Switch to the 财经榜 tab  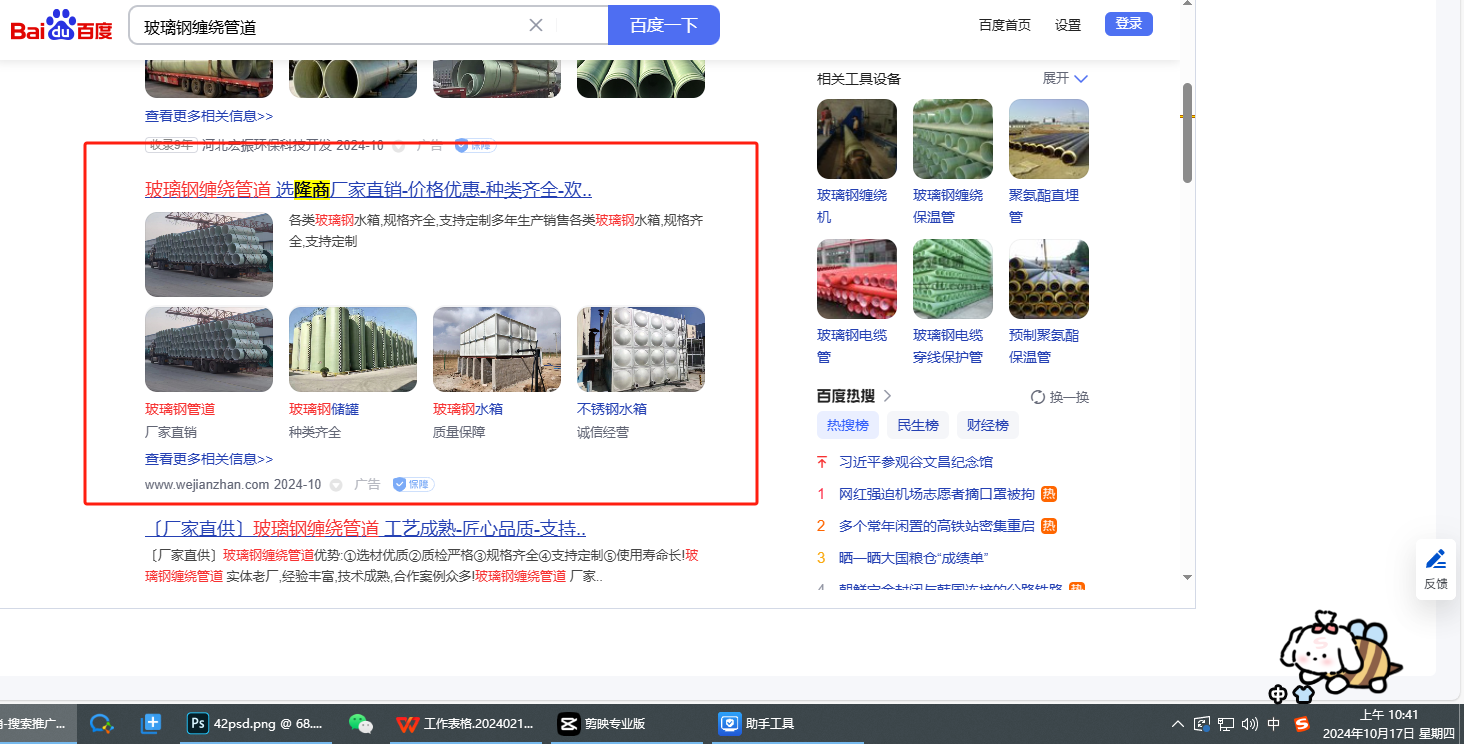tap(988, 425)
